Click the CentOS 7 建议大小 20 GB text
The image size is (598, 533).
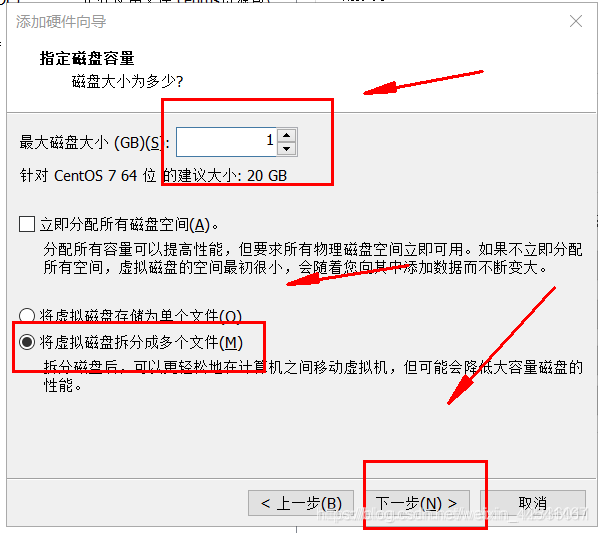point(153,176)
